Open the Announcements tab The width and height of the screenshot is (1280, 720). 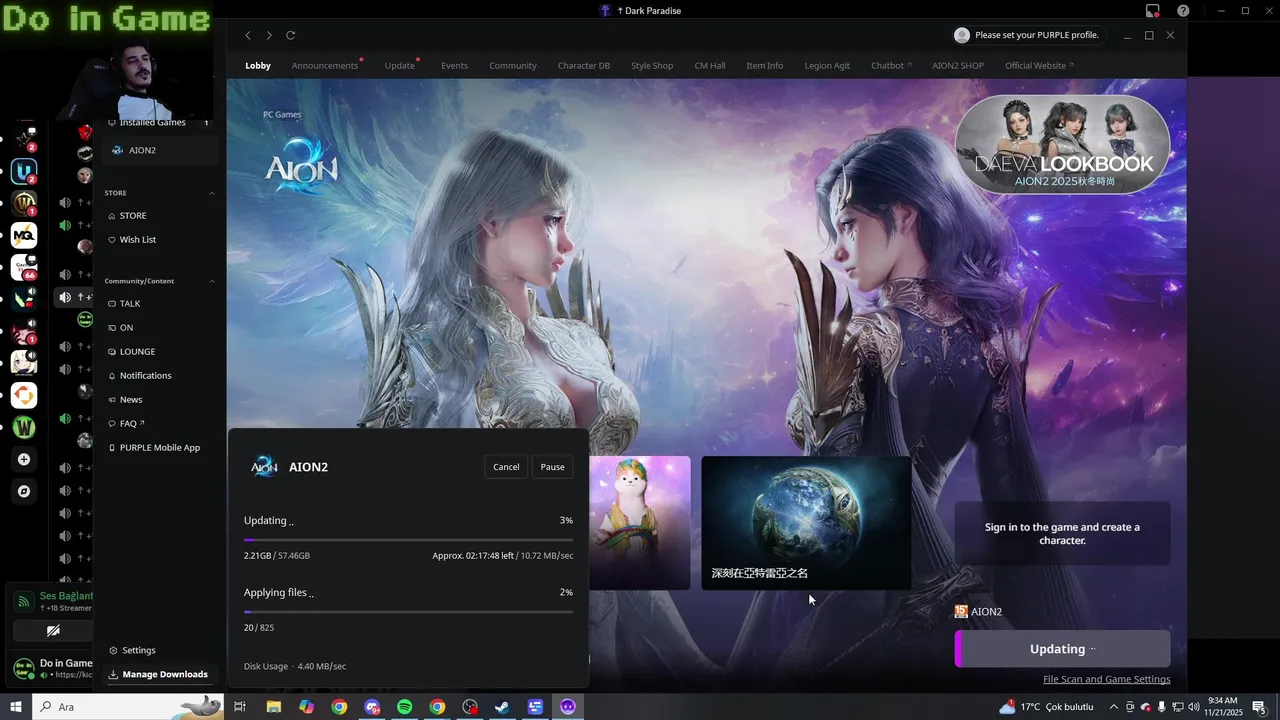324,66
